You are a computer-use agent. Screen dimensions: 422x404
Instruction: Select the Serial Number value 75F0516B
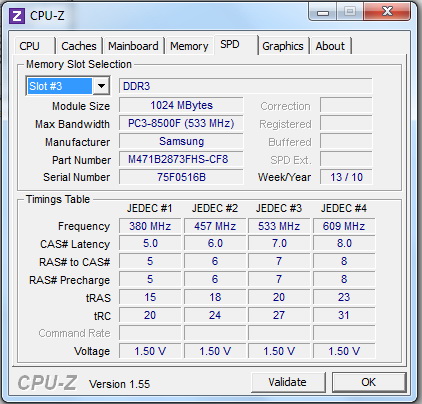[181, 177]
